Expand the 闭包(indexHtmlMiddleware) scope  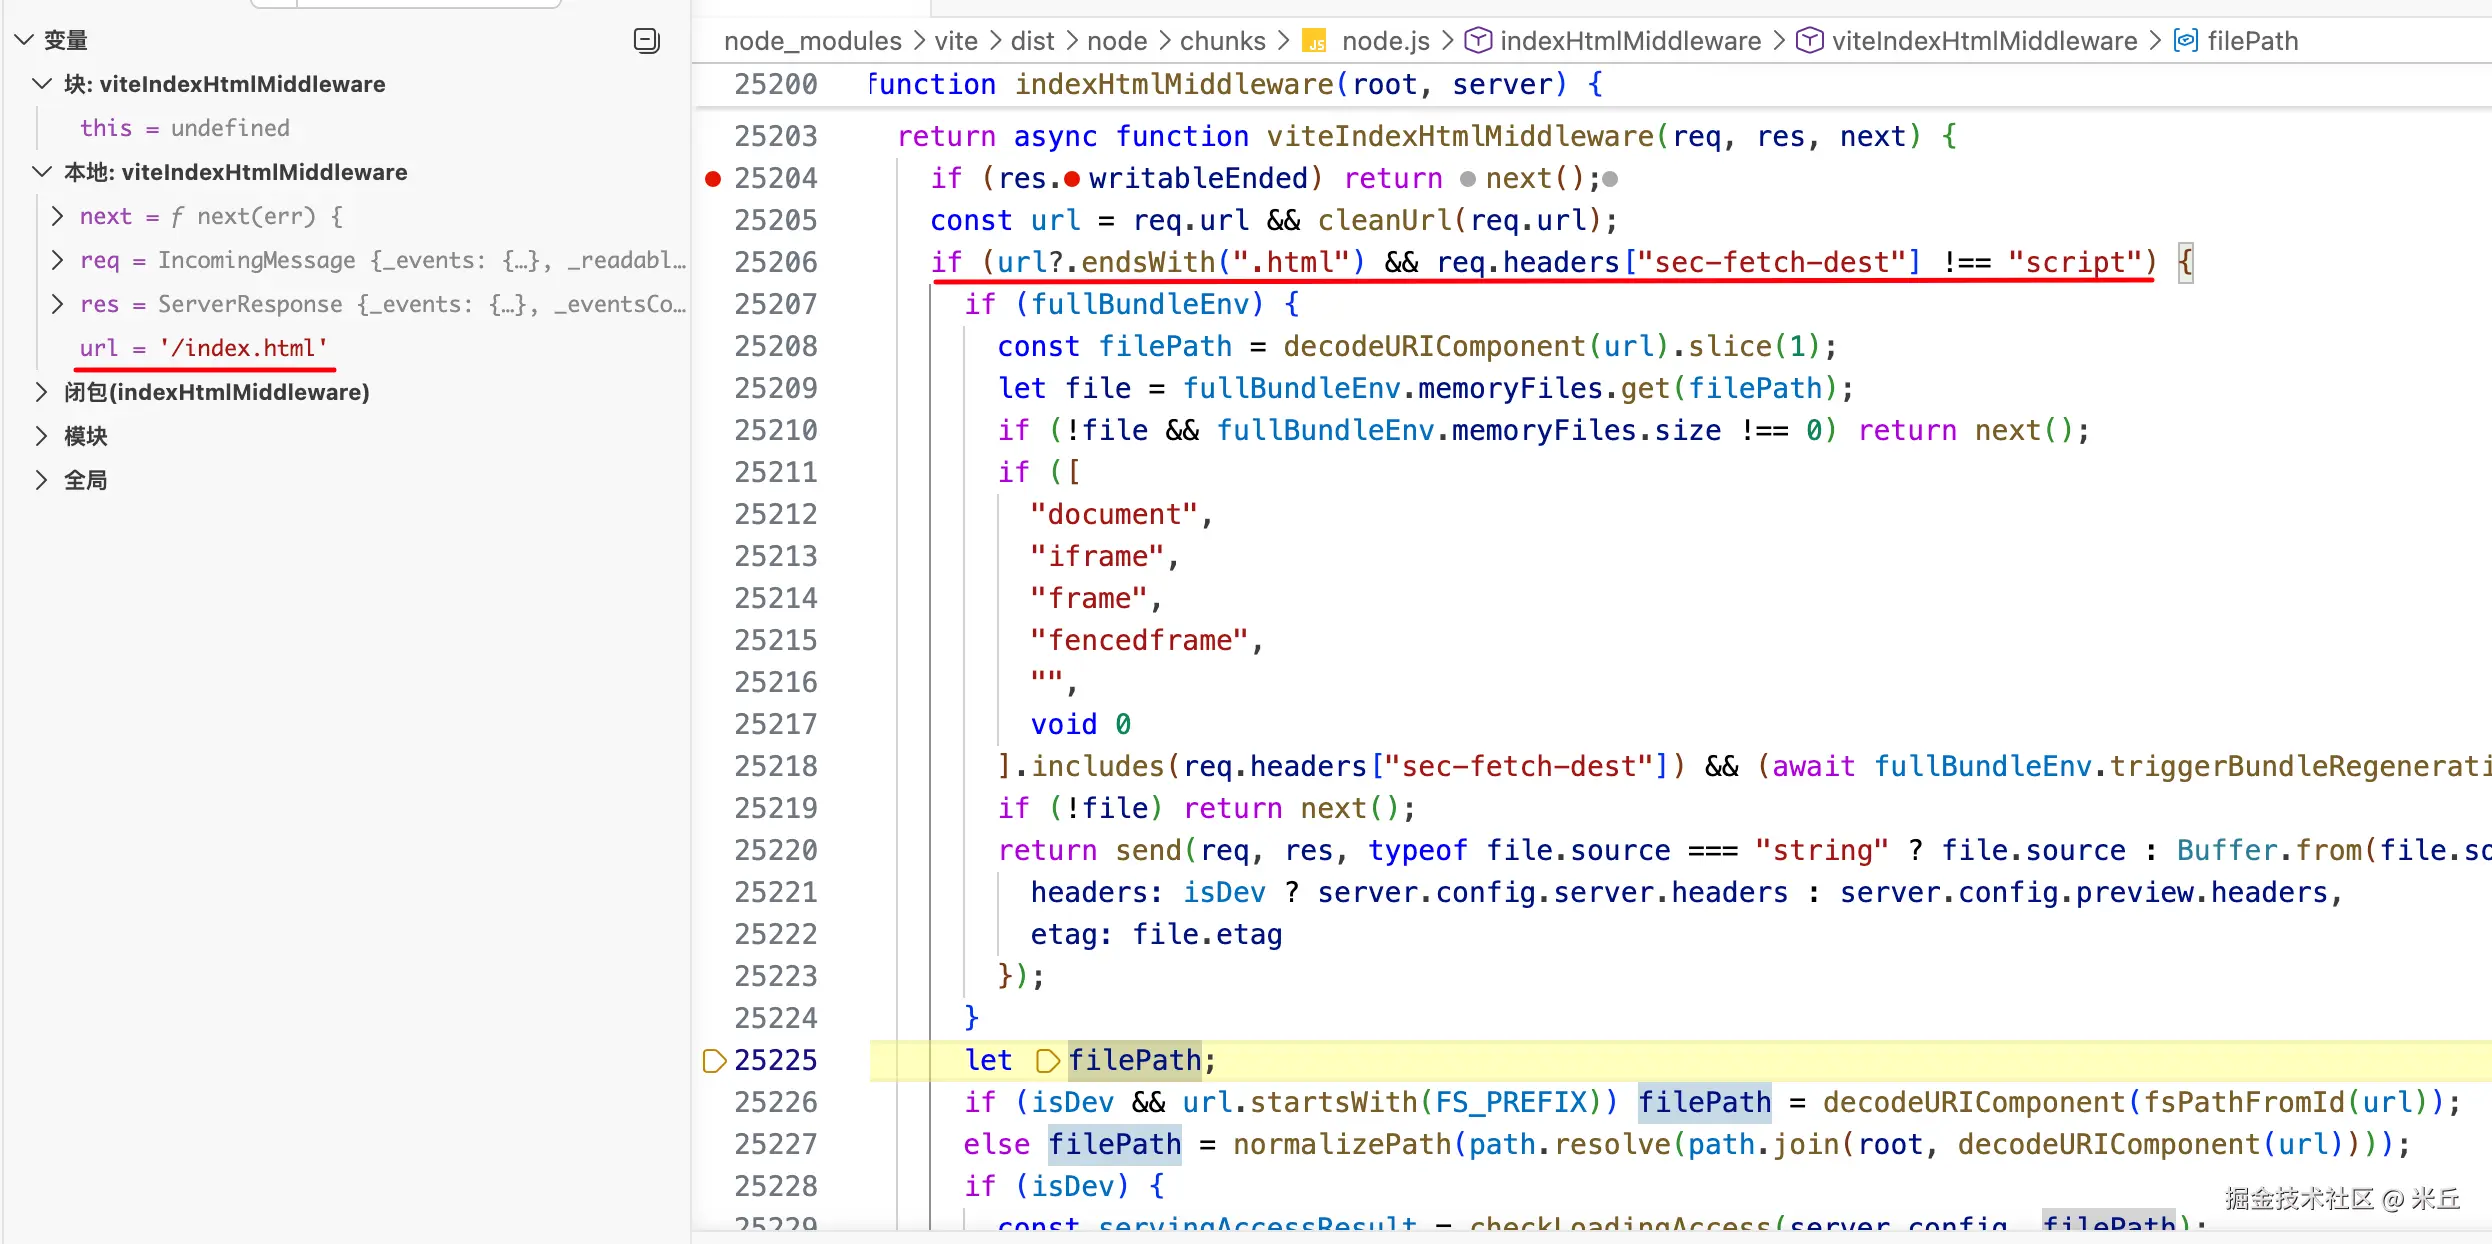pos(41,392)
